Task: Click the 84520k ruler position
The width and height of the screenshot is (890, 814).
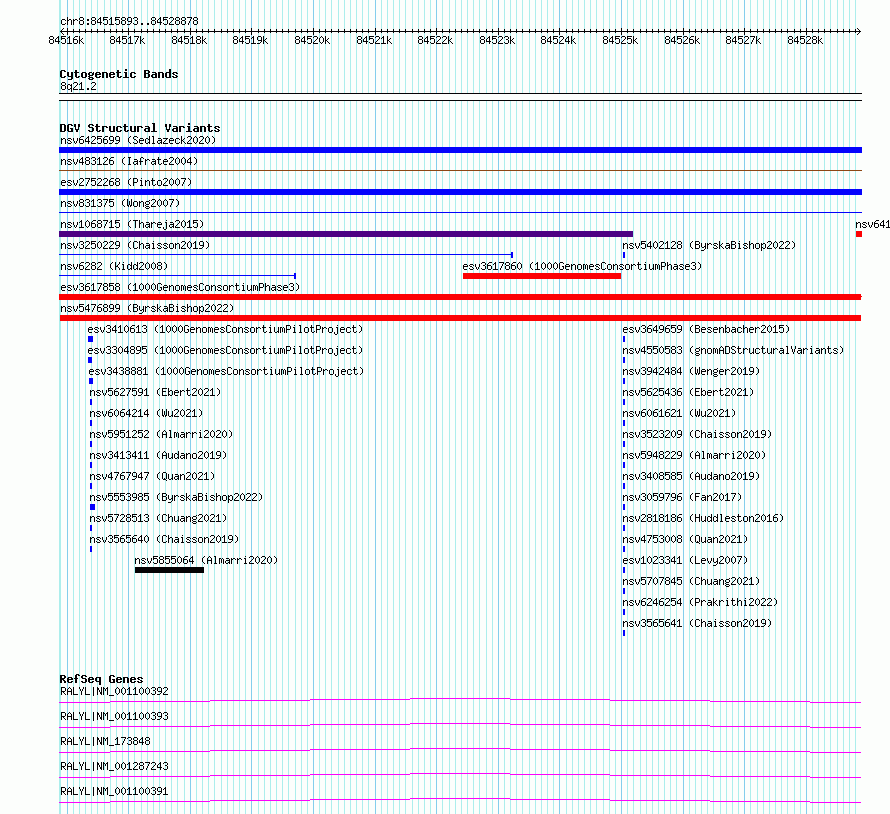Action: pos(312,40)
